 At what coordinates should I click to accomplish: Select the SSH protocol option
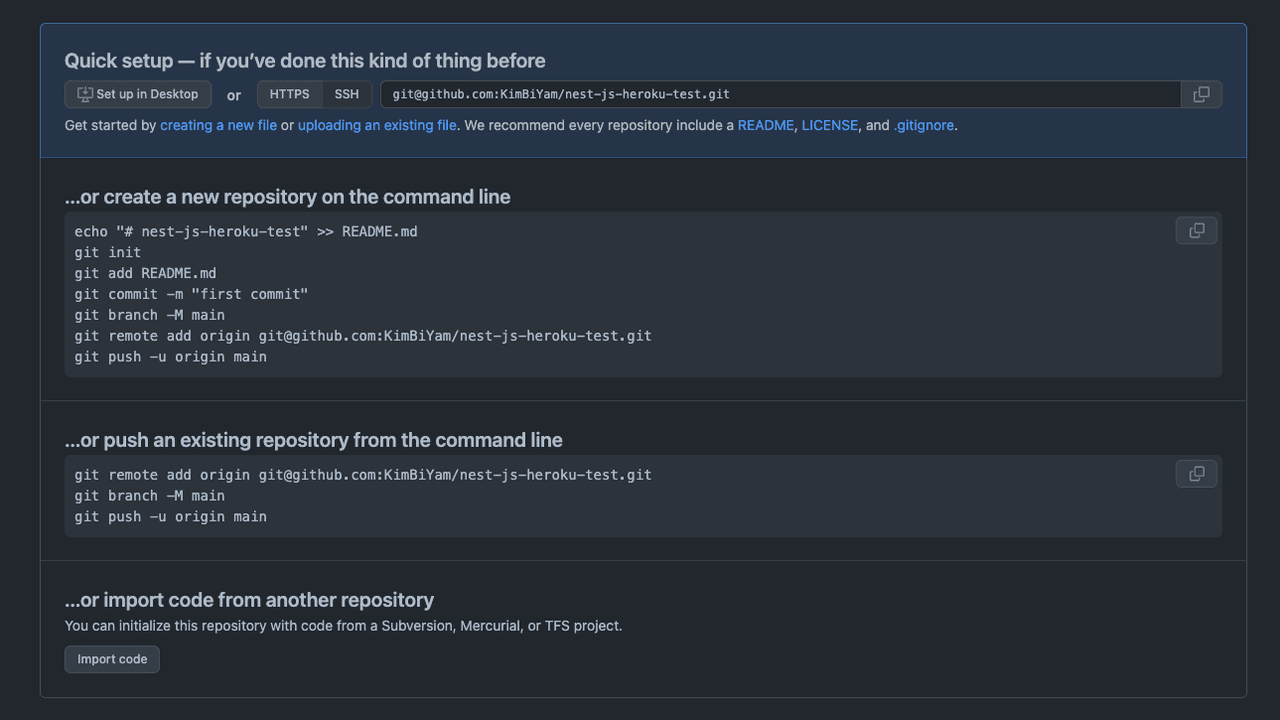(x=347, y=94)
